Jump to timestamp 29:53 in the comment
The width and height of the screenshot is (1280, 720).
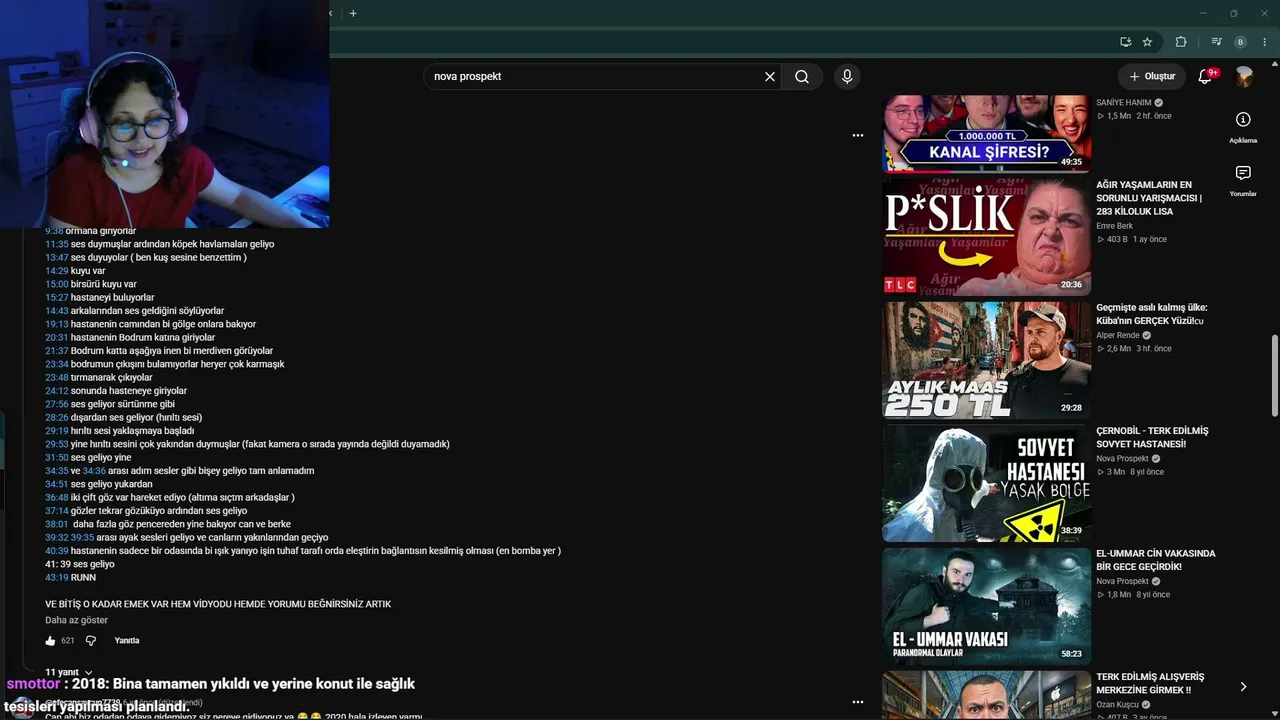click(56, 444)
